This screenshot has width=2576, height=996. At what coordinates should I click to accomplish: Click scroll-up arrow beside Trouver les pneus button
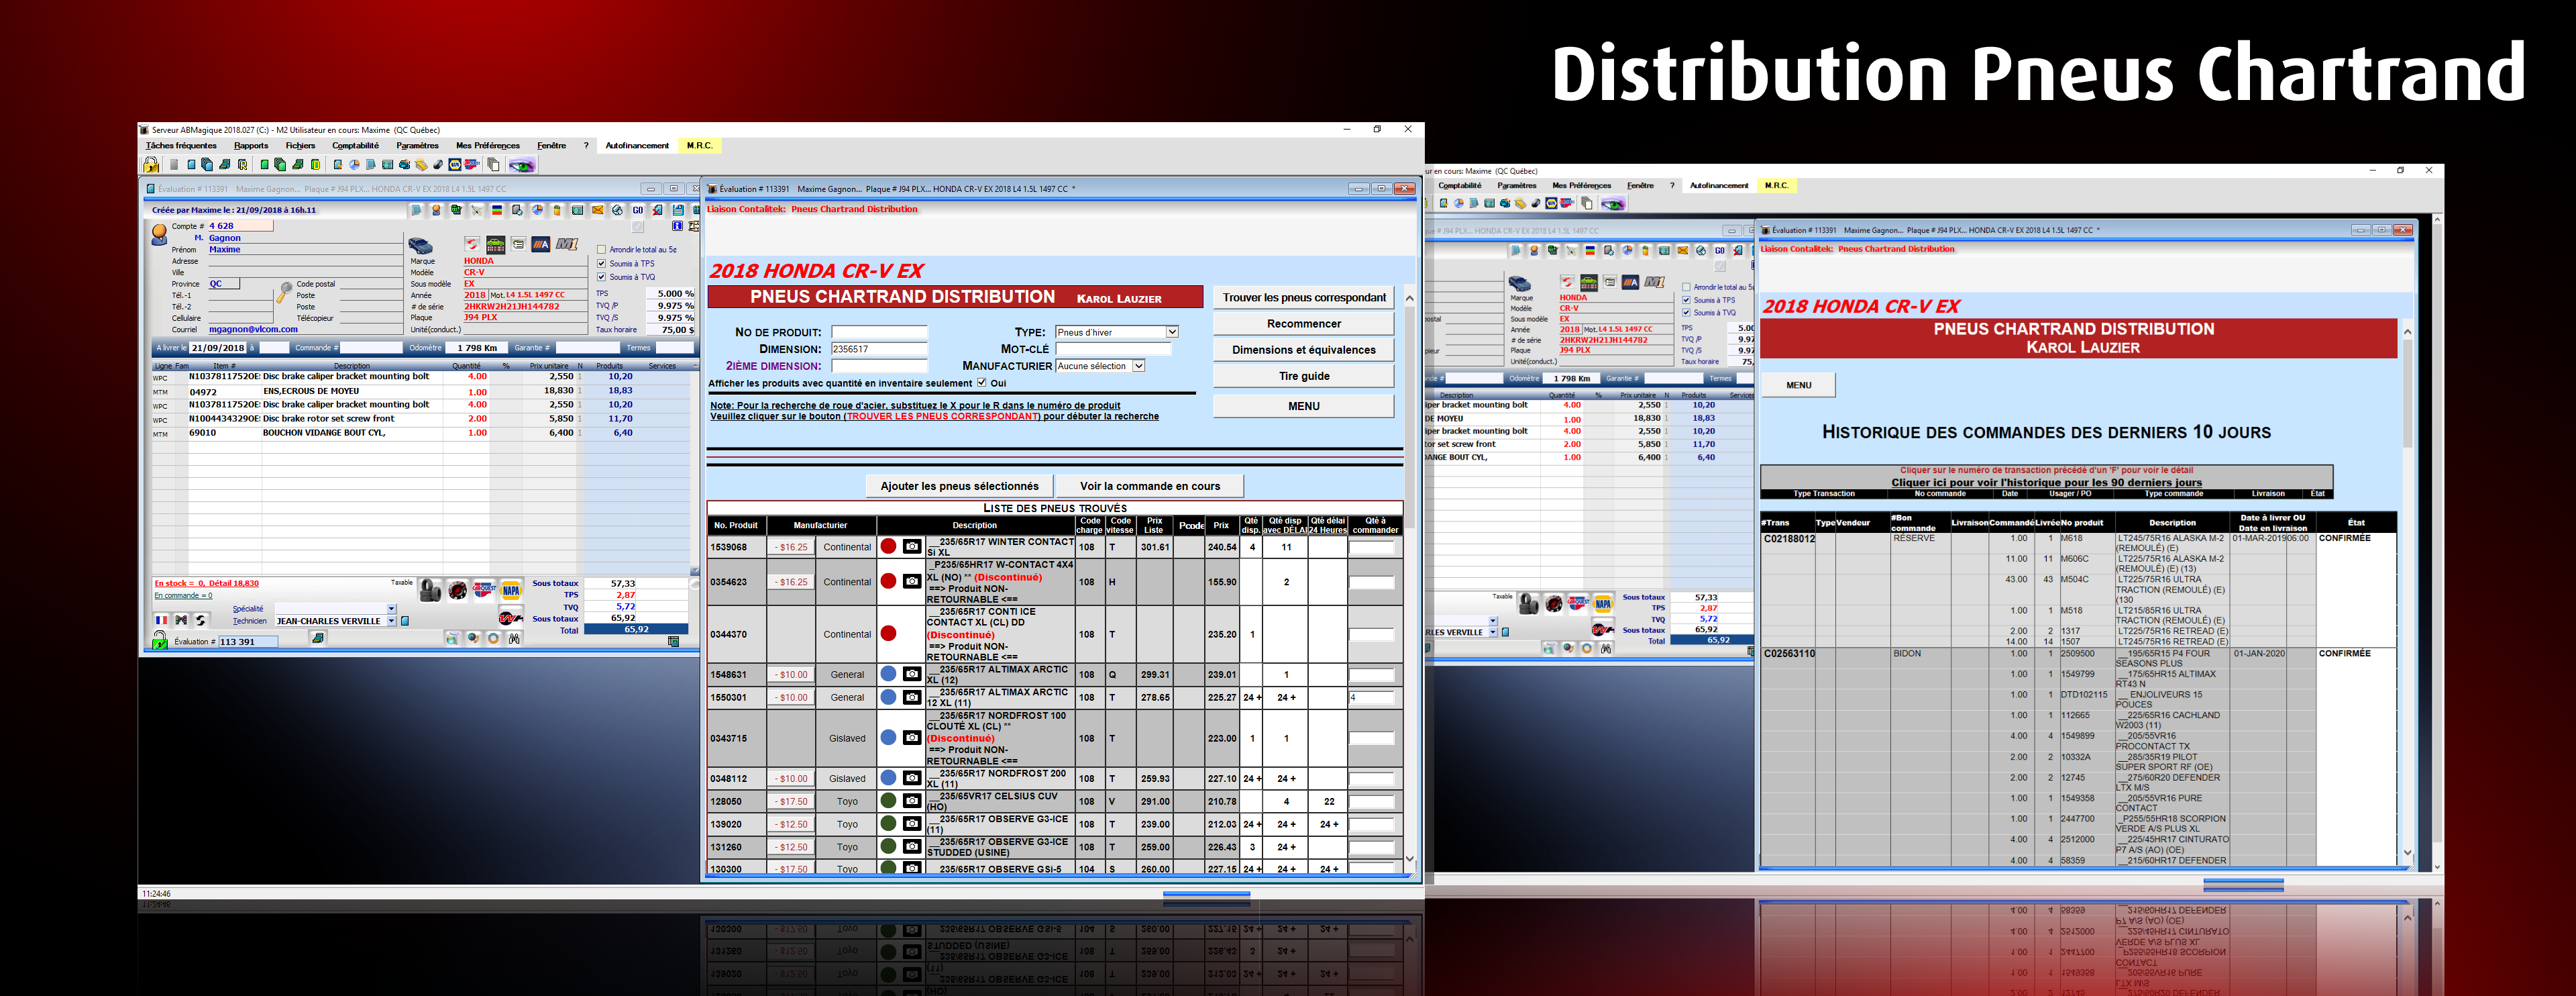click(x=1409, y=298)
